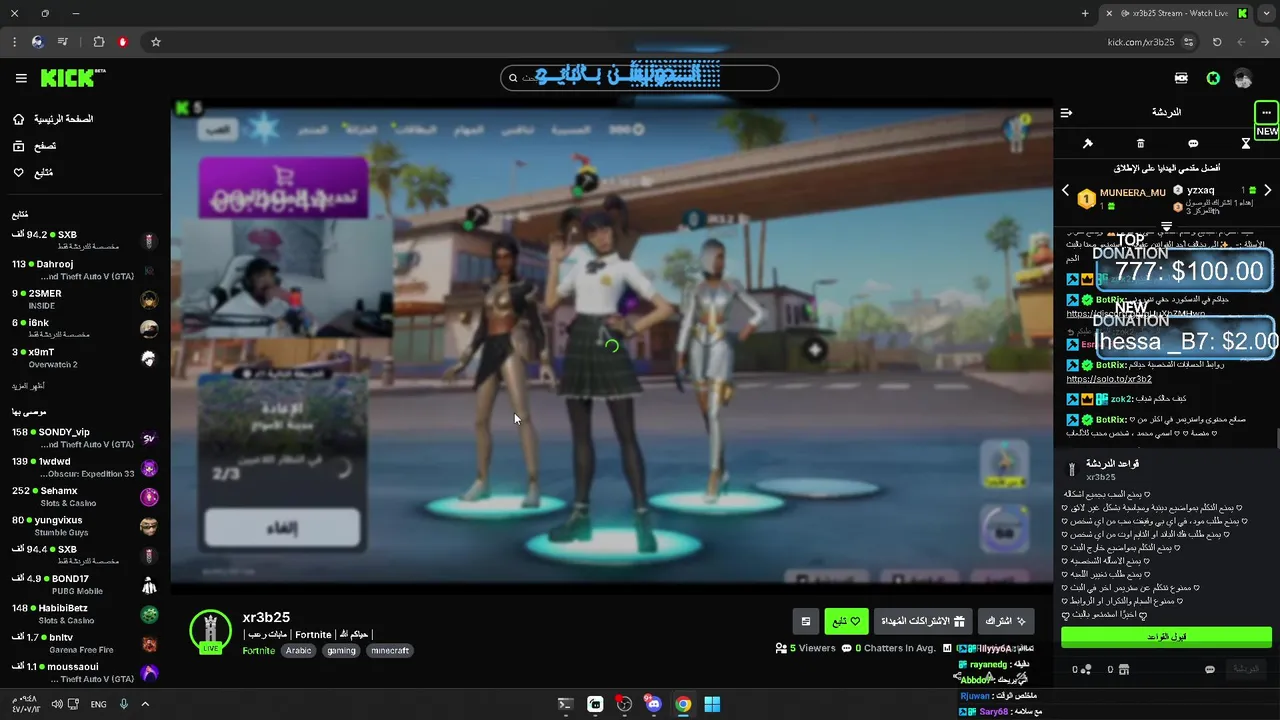This screenshot has width=1280, height=720.
Task: Click the green accept rules button
Action: coord(1166,637)
